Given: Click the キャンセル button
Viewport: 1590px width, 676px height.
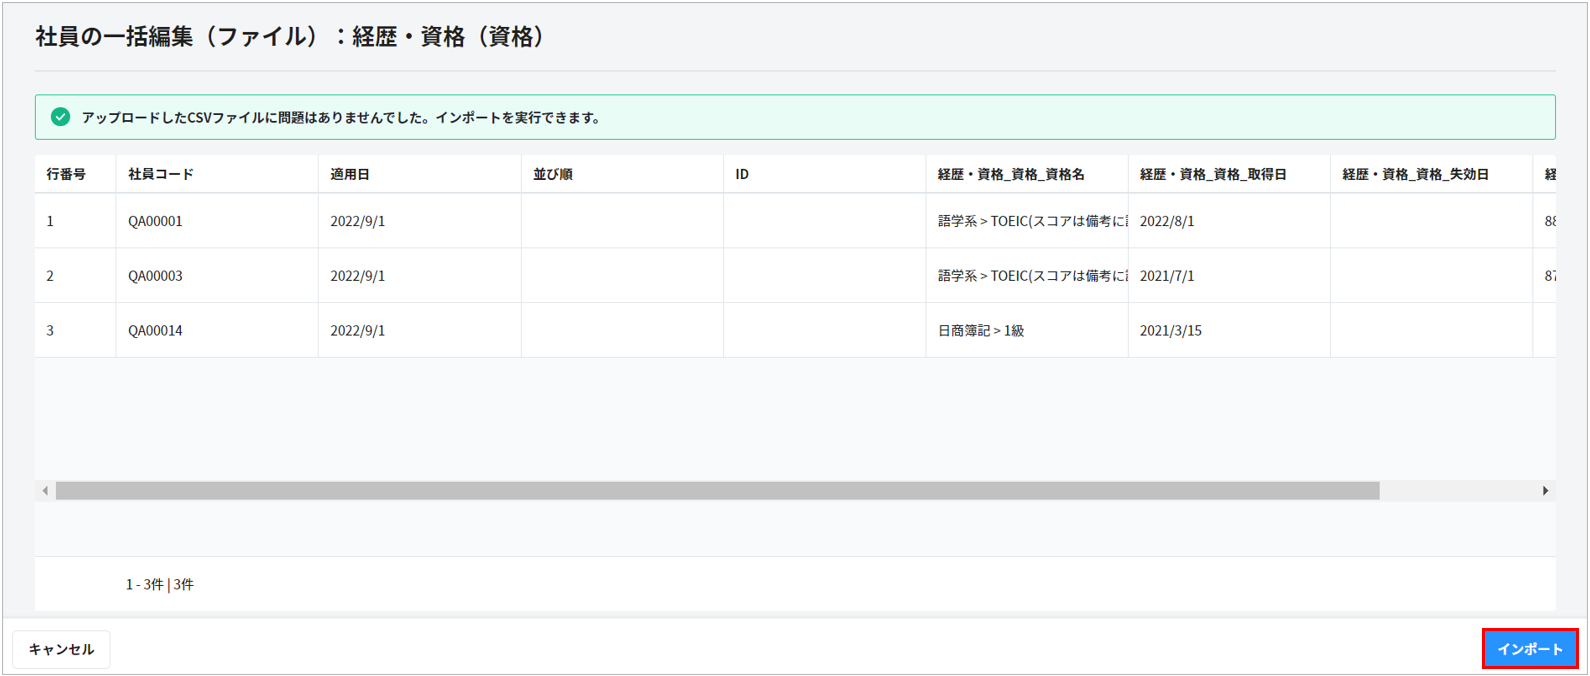Looking at the screenshot, I should pyautogui.click(x=61, y=649).
